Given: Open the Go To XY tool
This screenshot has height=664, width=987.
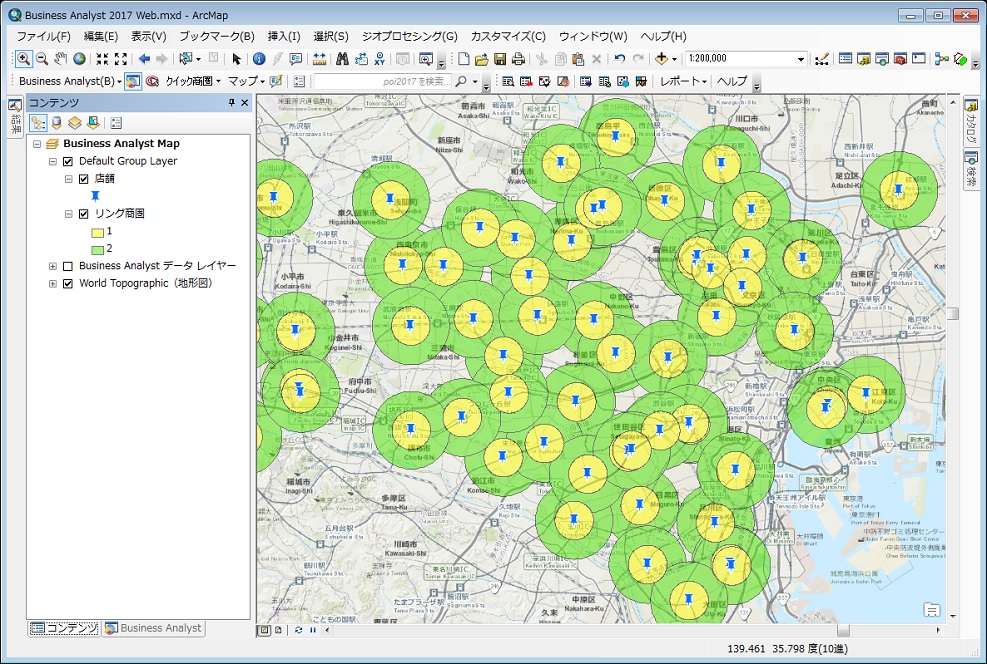Looking at the screenshot, I should 380,59.
